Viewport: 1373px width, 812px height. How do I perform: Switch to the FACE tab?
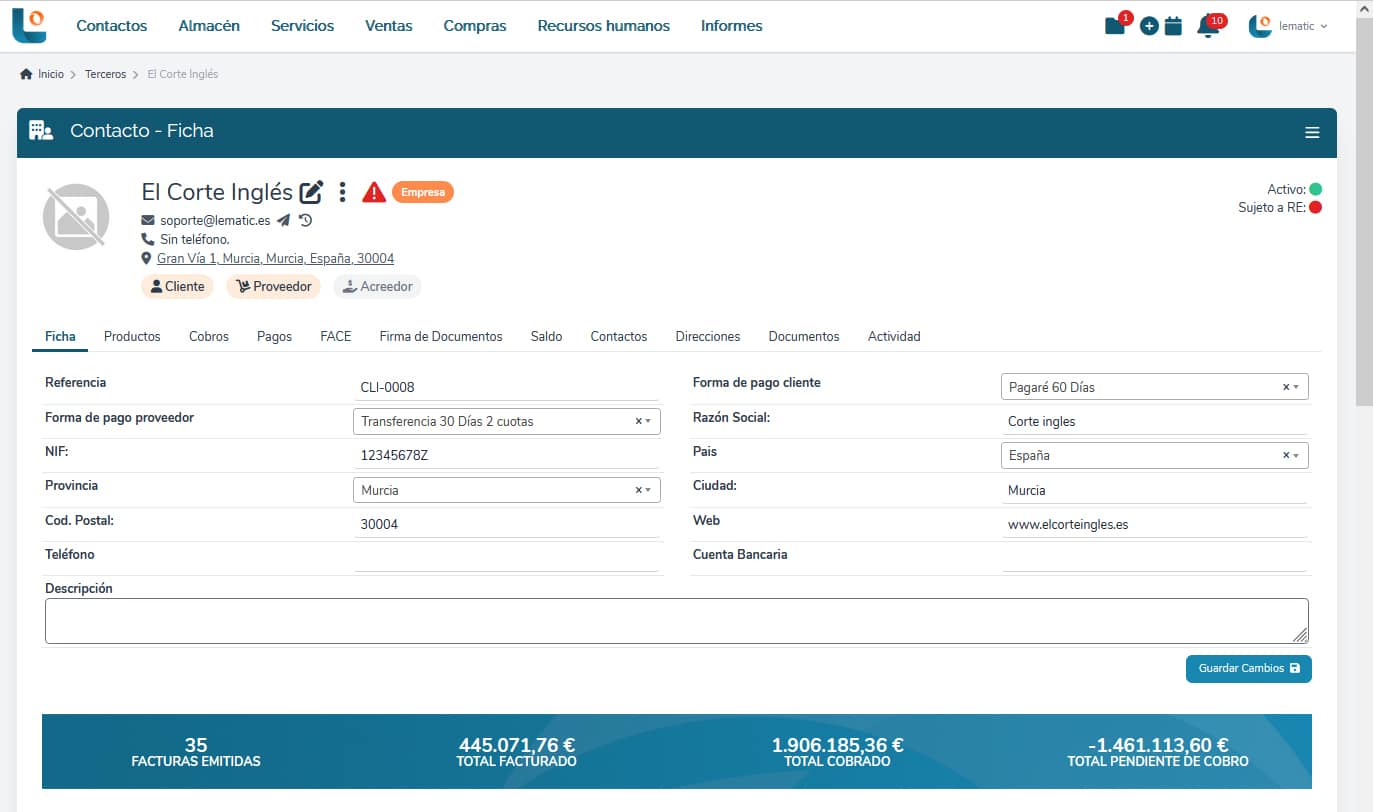pyautogui.click(x=336, y=336)
